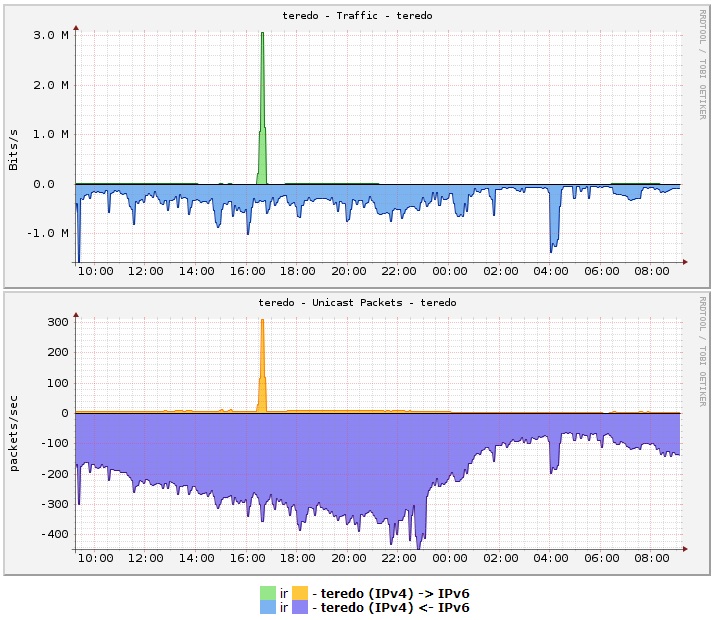This screenshot has width=714, height=620.
Task: Click the '2.0 M' y-axis value
Action: pos(51,85)
